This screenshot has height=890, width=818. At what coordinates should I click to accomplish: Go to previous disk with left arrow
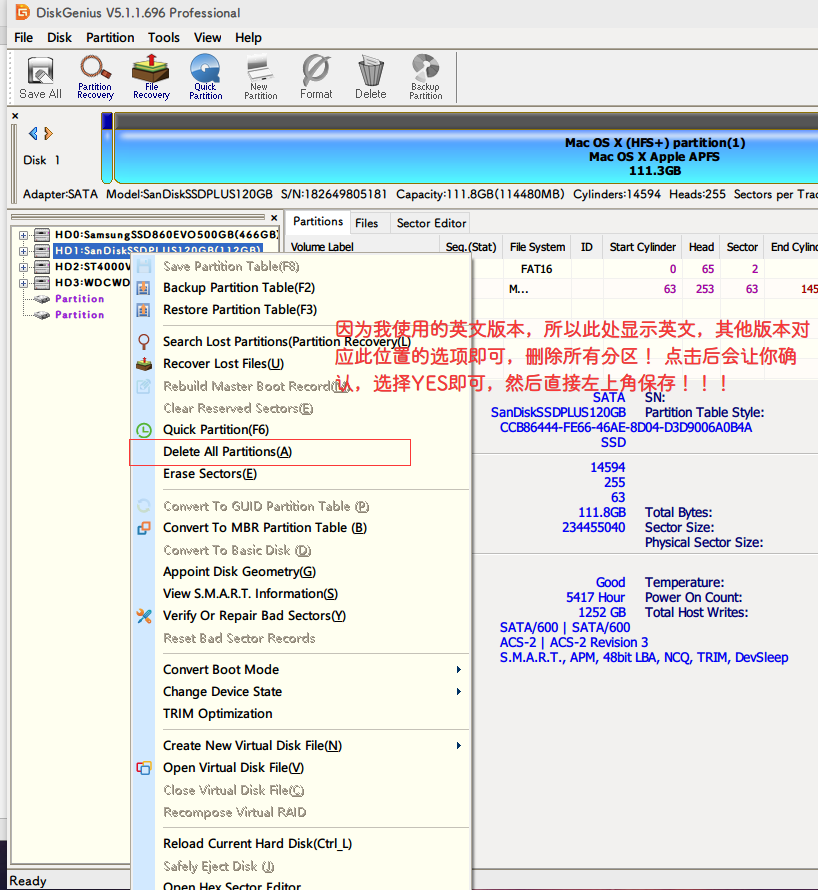point(33,133)
